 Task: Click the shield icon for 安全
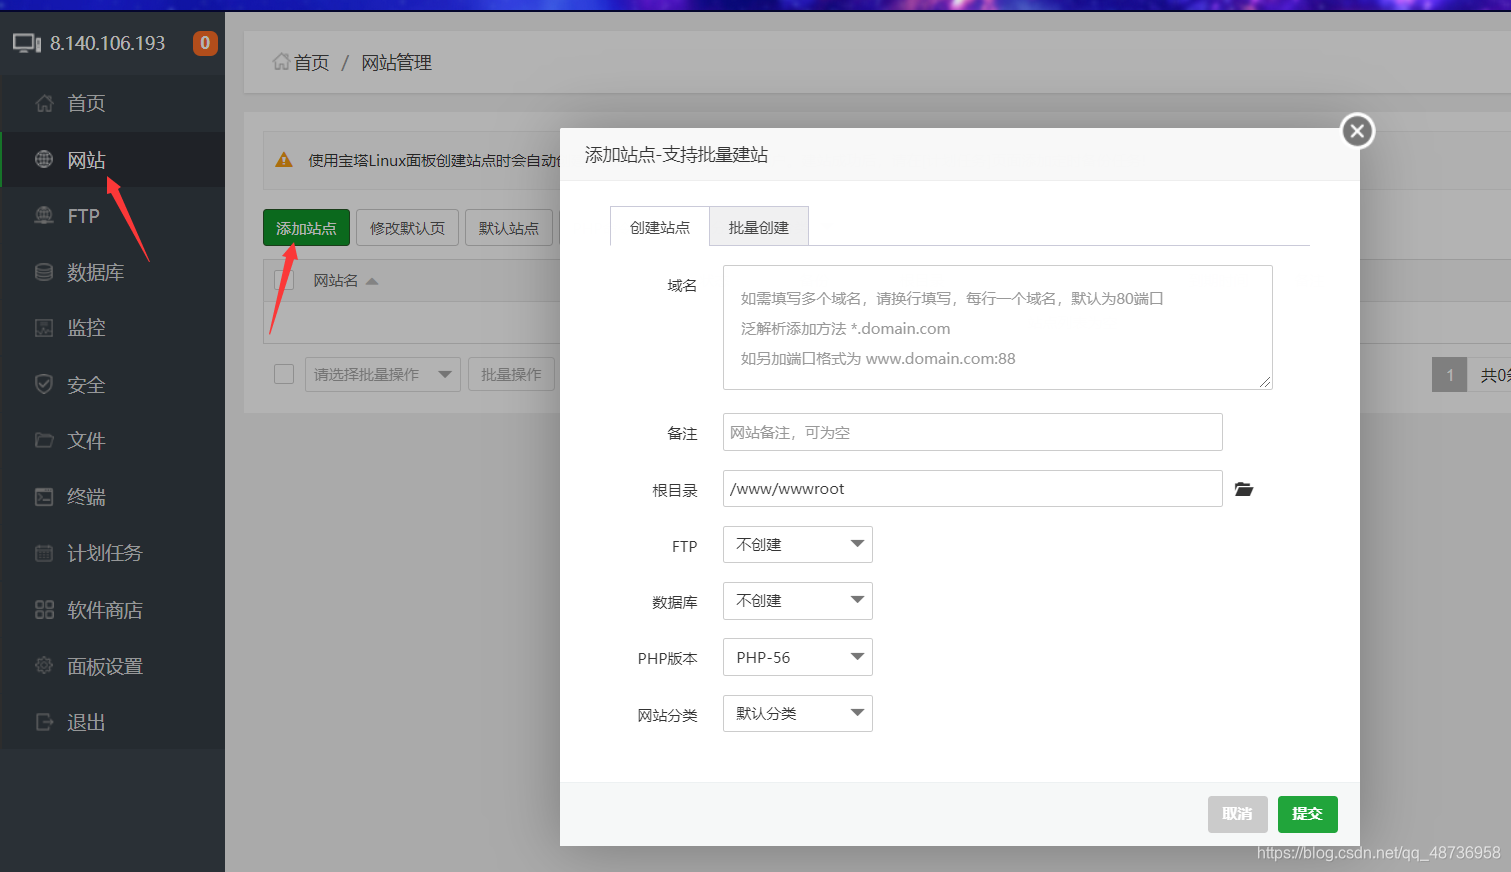click(x=44, y=384)
